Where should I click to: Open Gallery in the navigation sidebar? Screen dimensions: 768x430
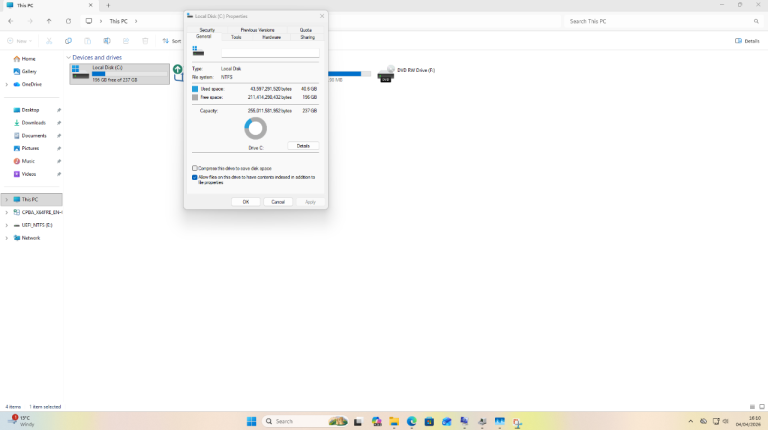[29, 72]
